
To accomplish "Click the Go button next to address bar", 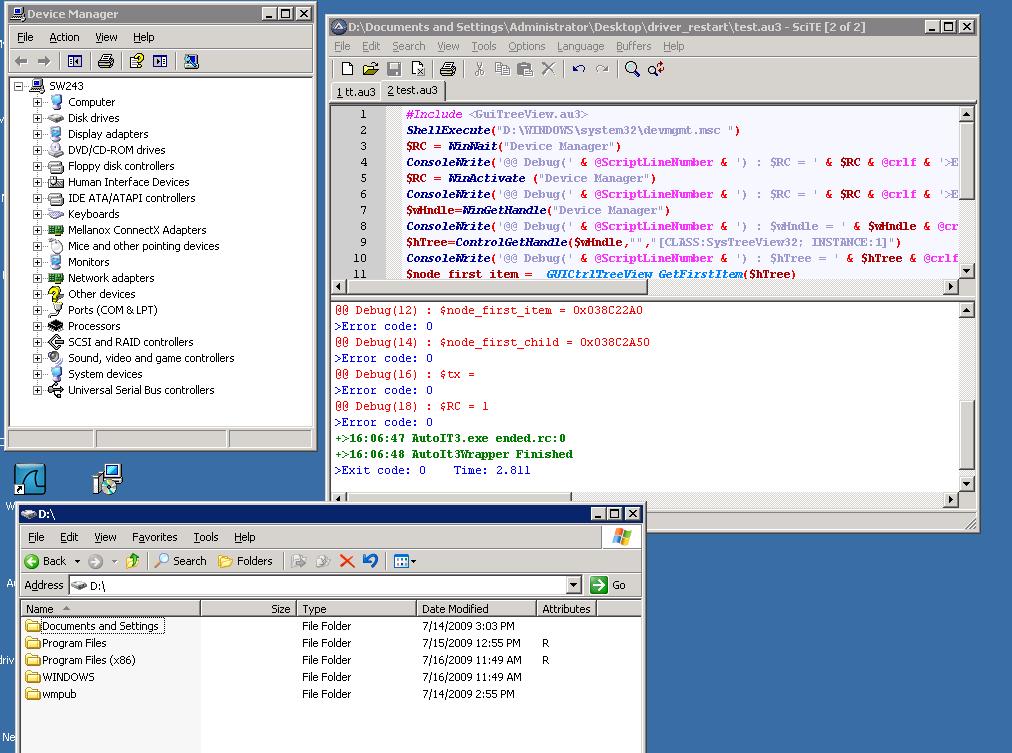I will coord(608,585).
